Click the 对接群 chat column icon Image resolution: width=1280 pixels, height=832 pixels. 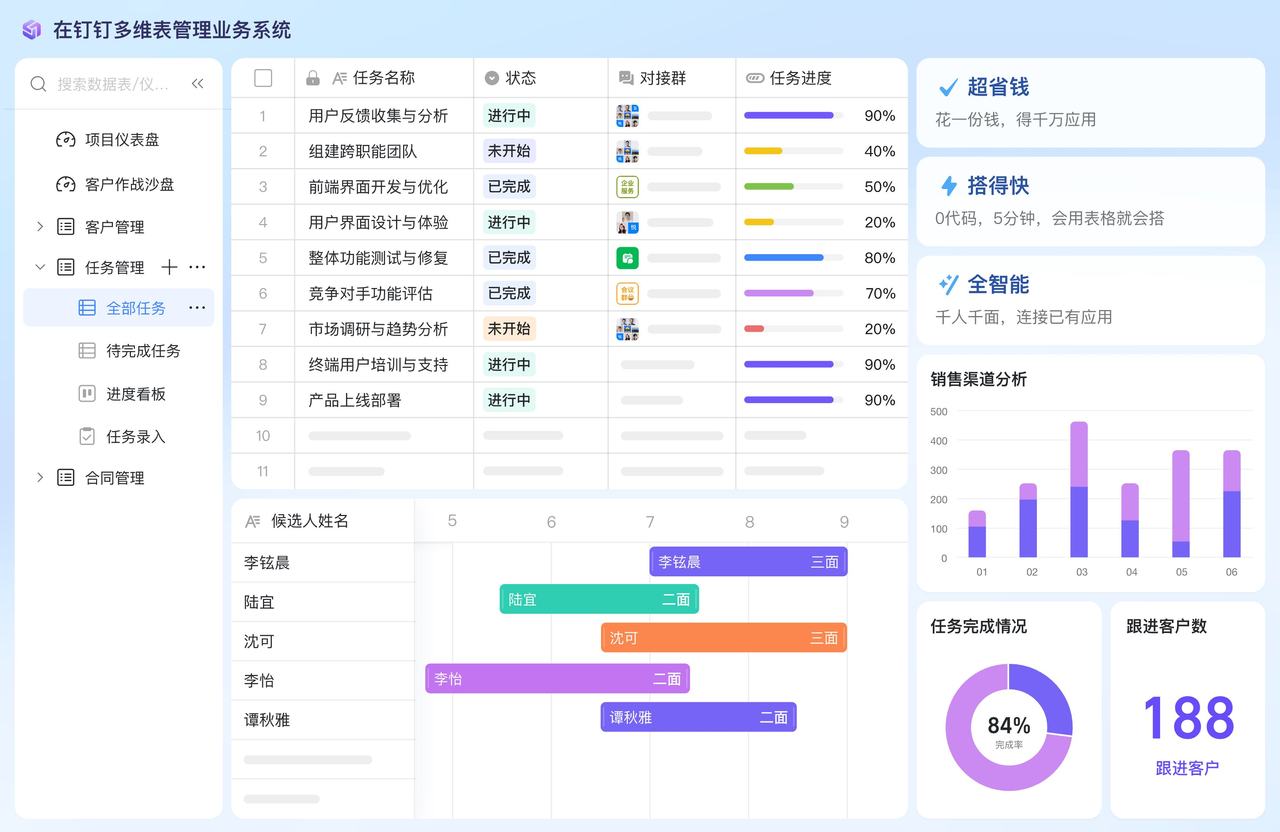coord(626,78)
